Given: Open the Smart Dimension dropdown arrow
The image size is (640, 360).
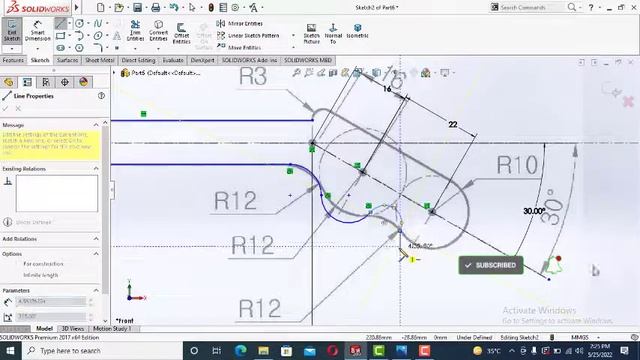Looking at the screenshot, I should 38,49.
